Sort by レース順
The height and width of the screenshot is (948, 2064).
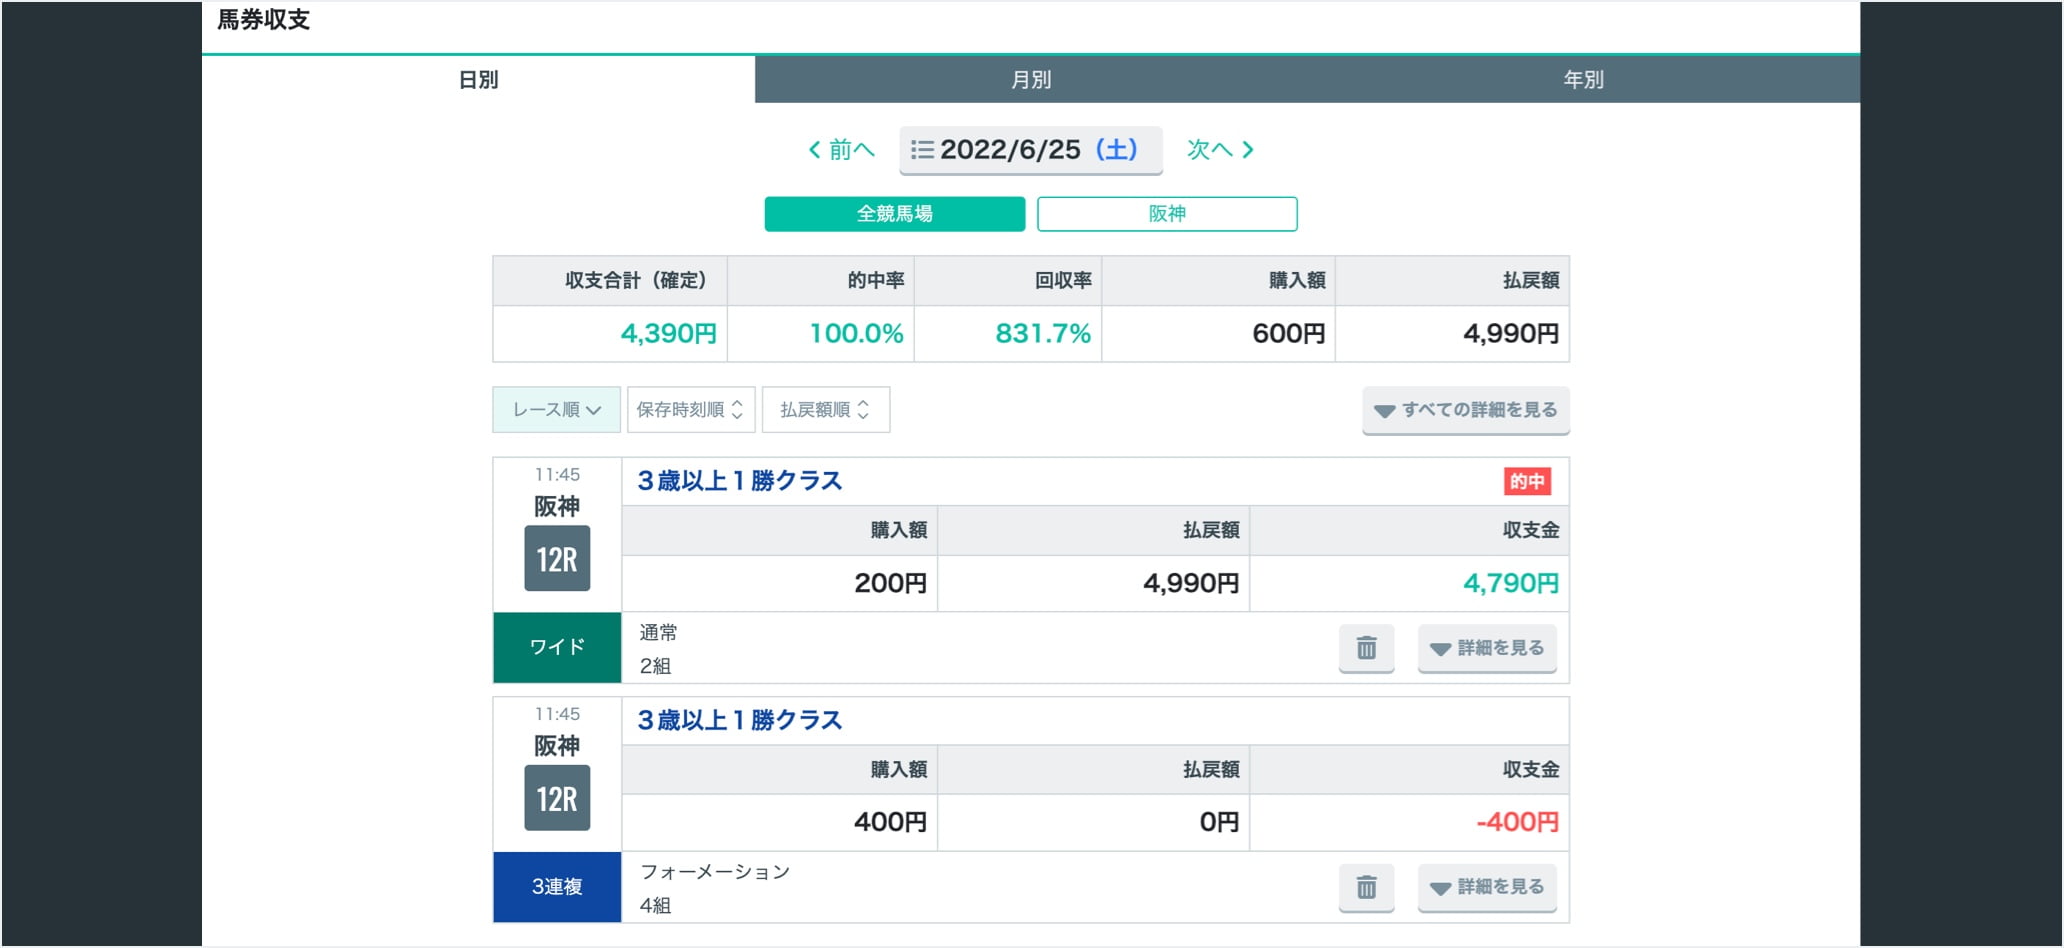[x=556, y=410]
